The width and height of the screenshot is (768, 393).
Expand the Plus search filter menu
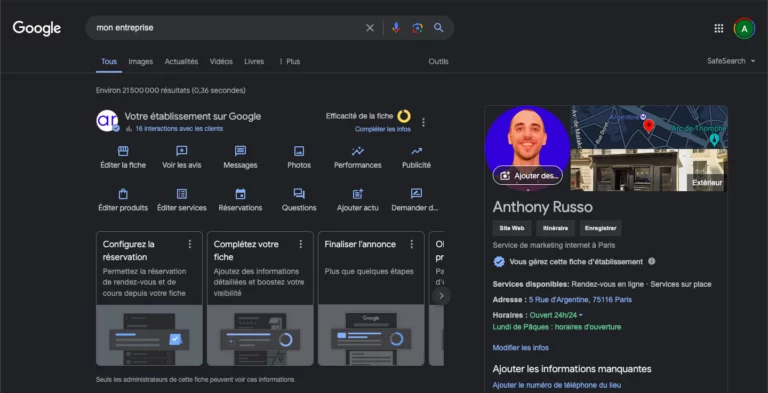point(289,62)
